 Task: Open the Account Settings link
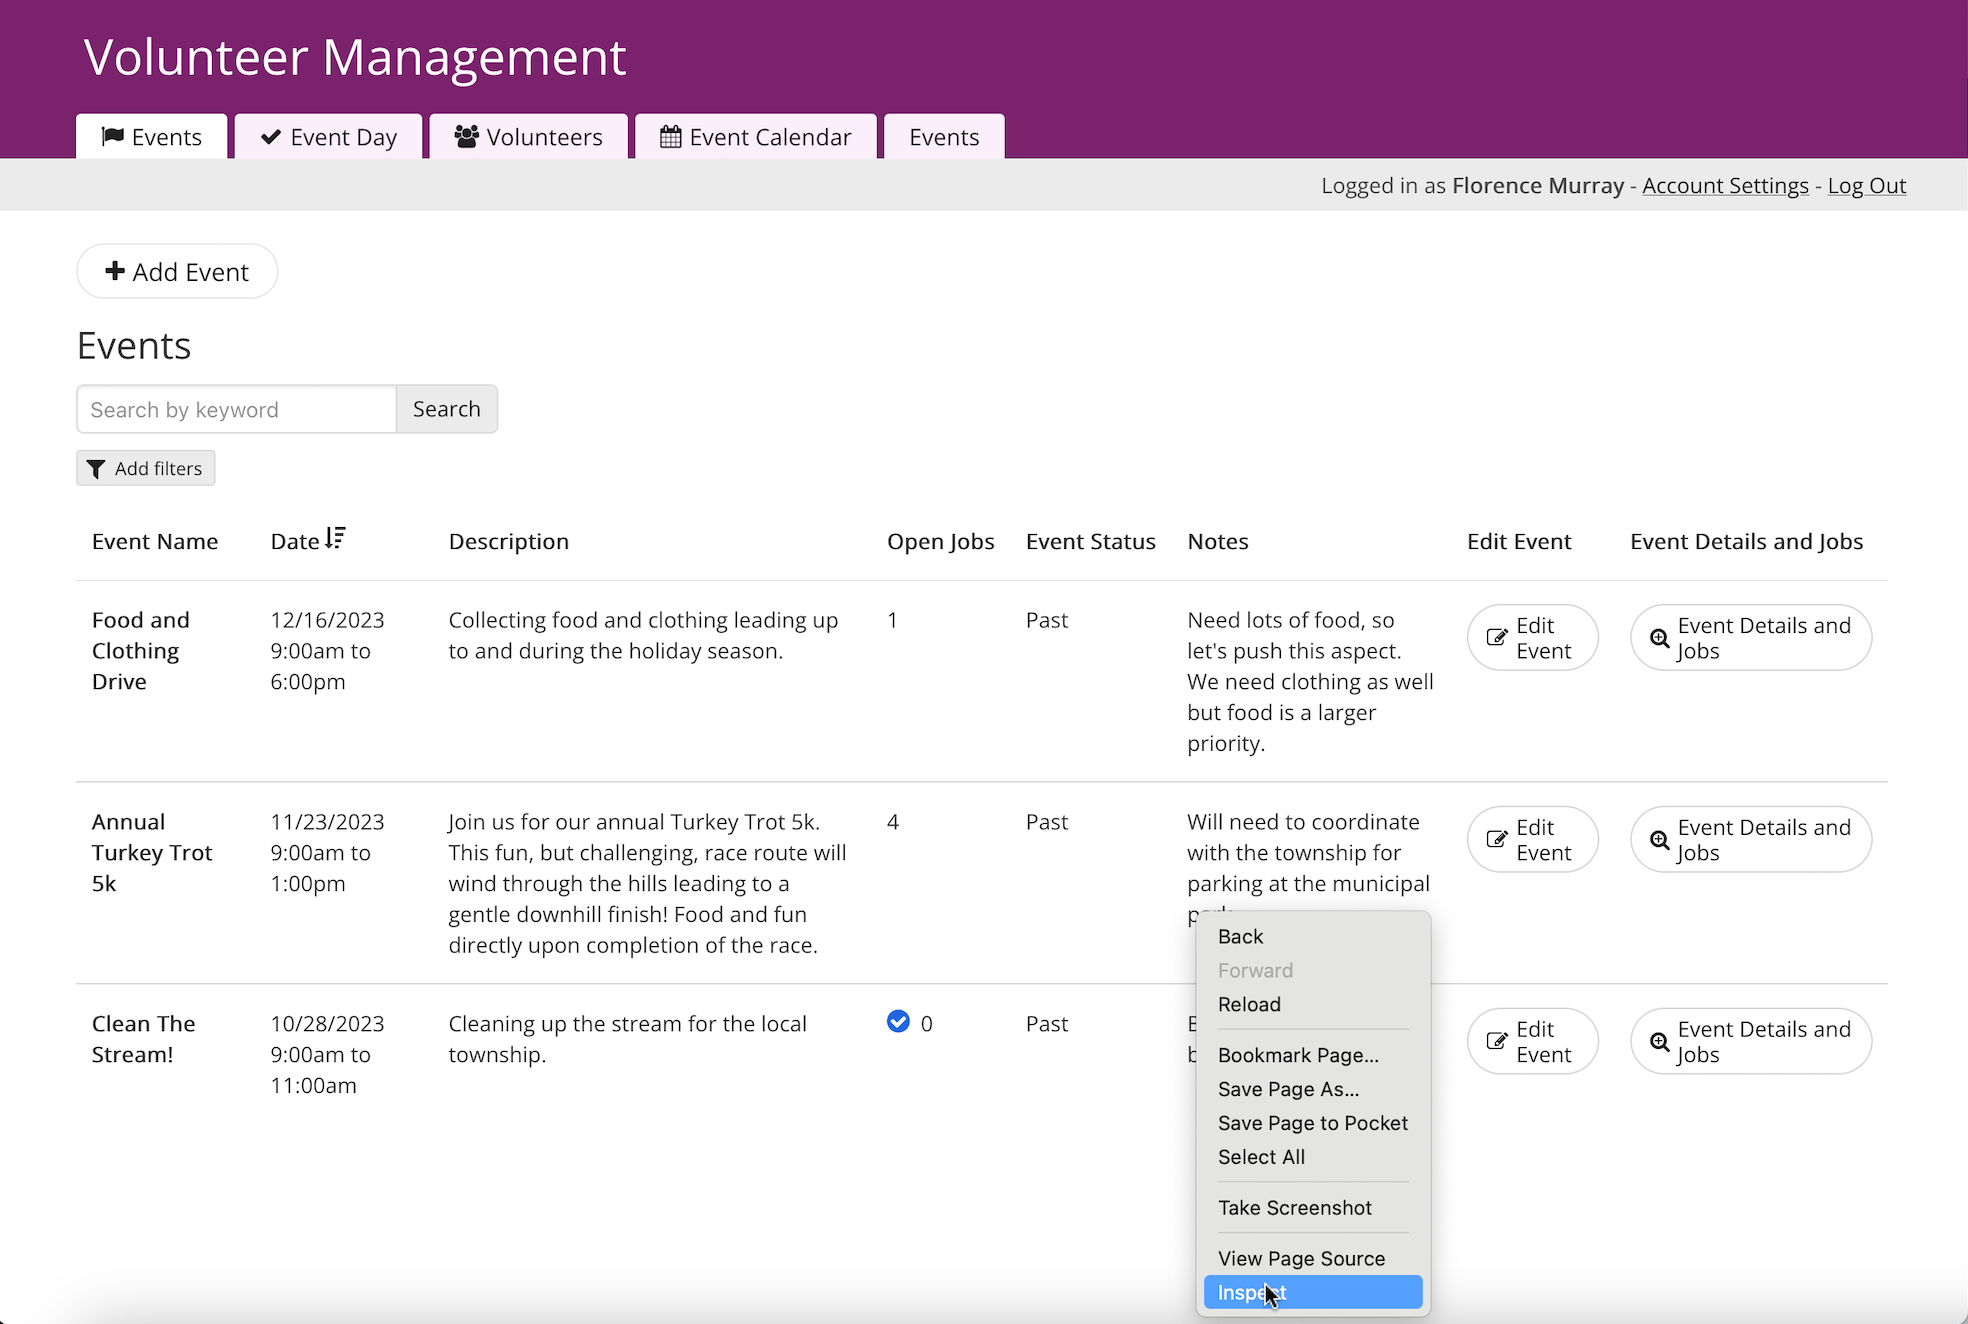pos(1725,186)
